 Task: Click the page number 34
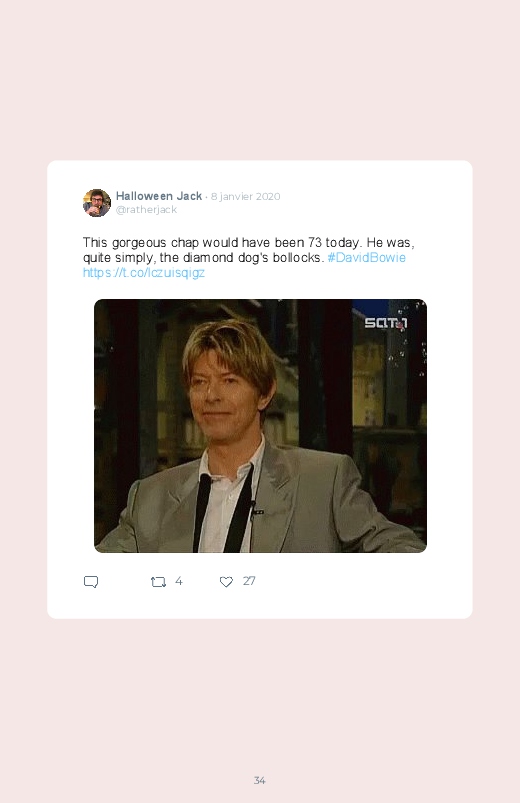259,780
